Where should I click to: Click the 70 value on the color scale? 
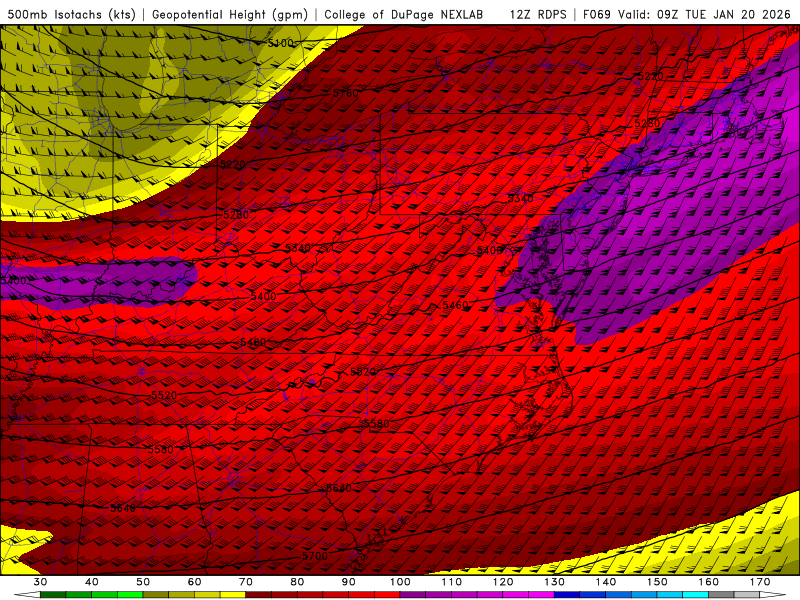pyautogui.click(x=246, y=582)
